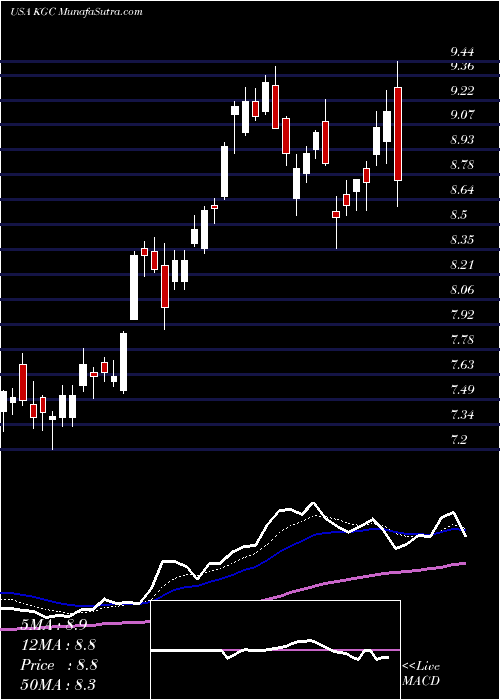
Task: Click the 8.78 price axis label
Action: (x=462, y=166)
